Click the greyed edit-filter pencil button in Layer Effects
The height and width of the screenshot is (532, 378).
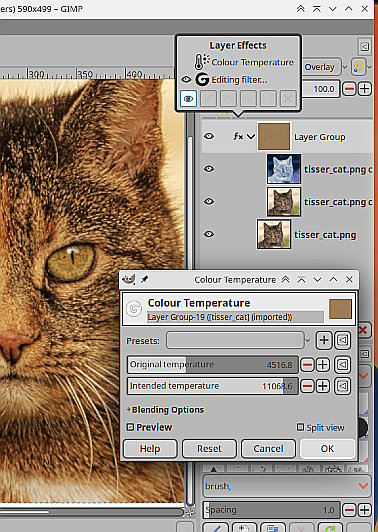(x=208, y=99)
